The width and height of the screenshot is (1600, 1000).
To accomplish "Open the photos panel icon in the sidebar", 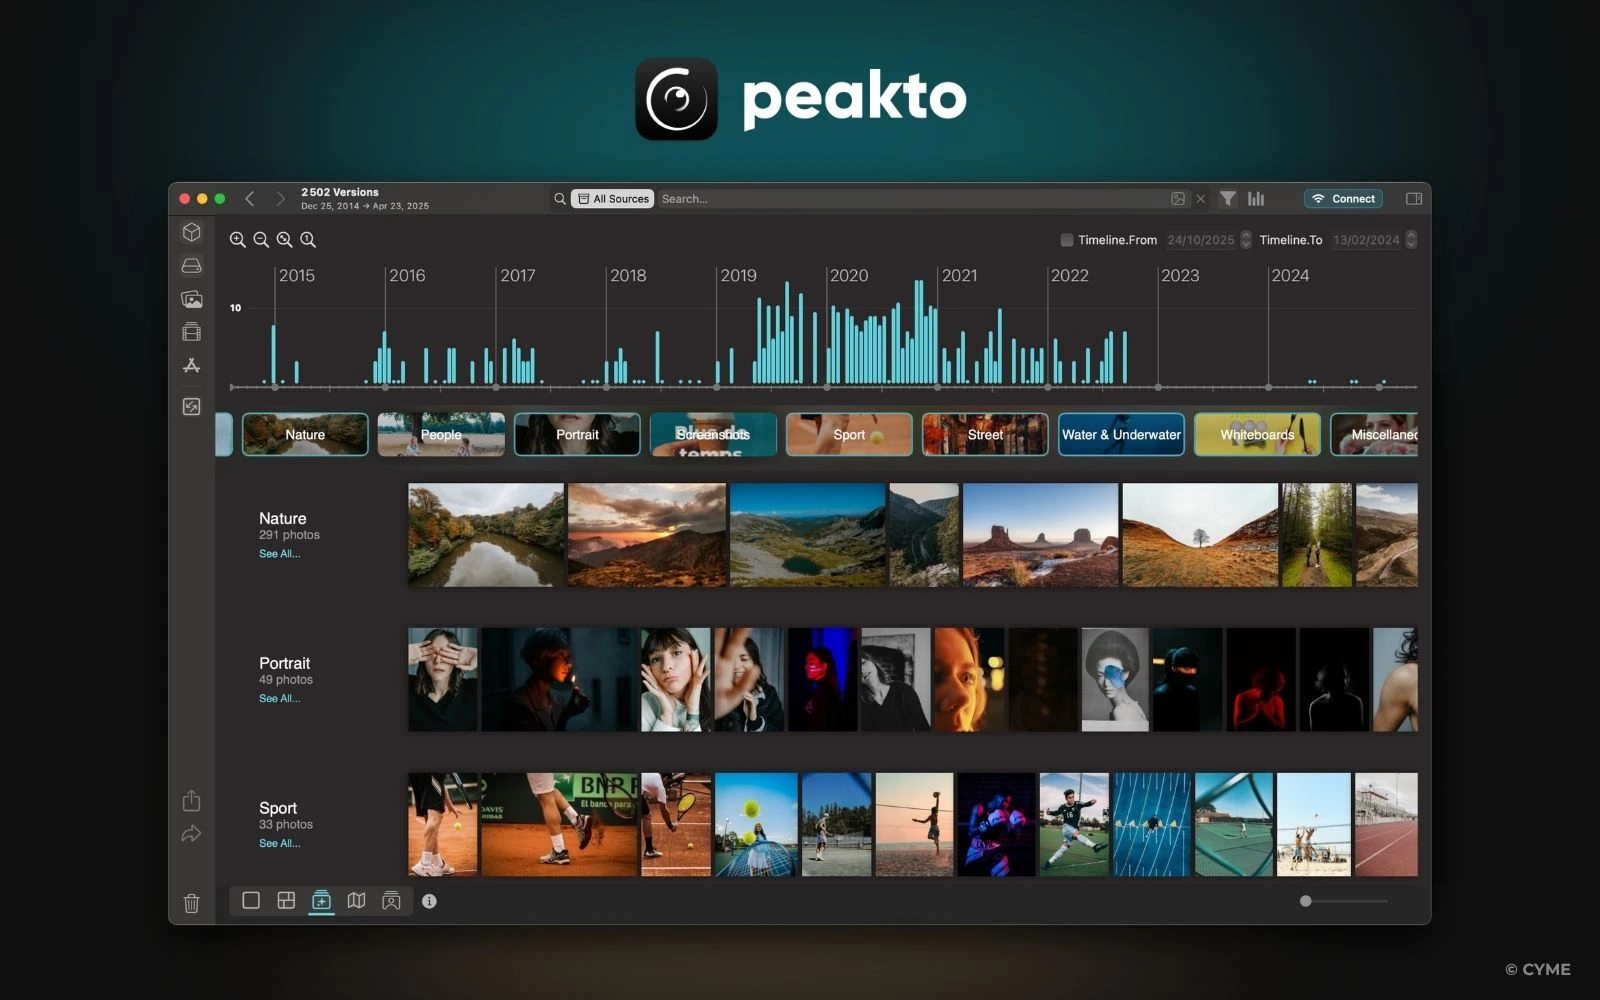I will (x=191, y=298).
